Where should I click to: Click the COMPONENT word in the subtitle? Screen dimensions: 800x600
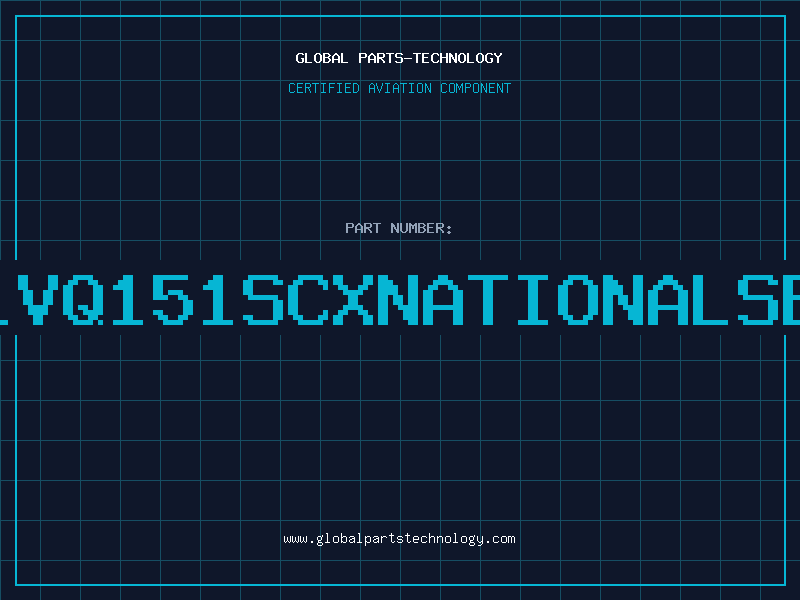click(x=476, y=88)
